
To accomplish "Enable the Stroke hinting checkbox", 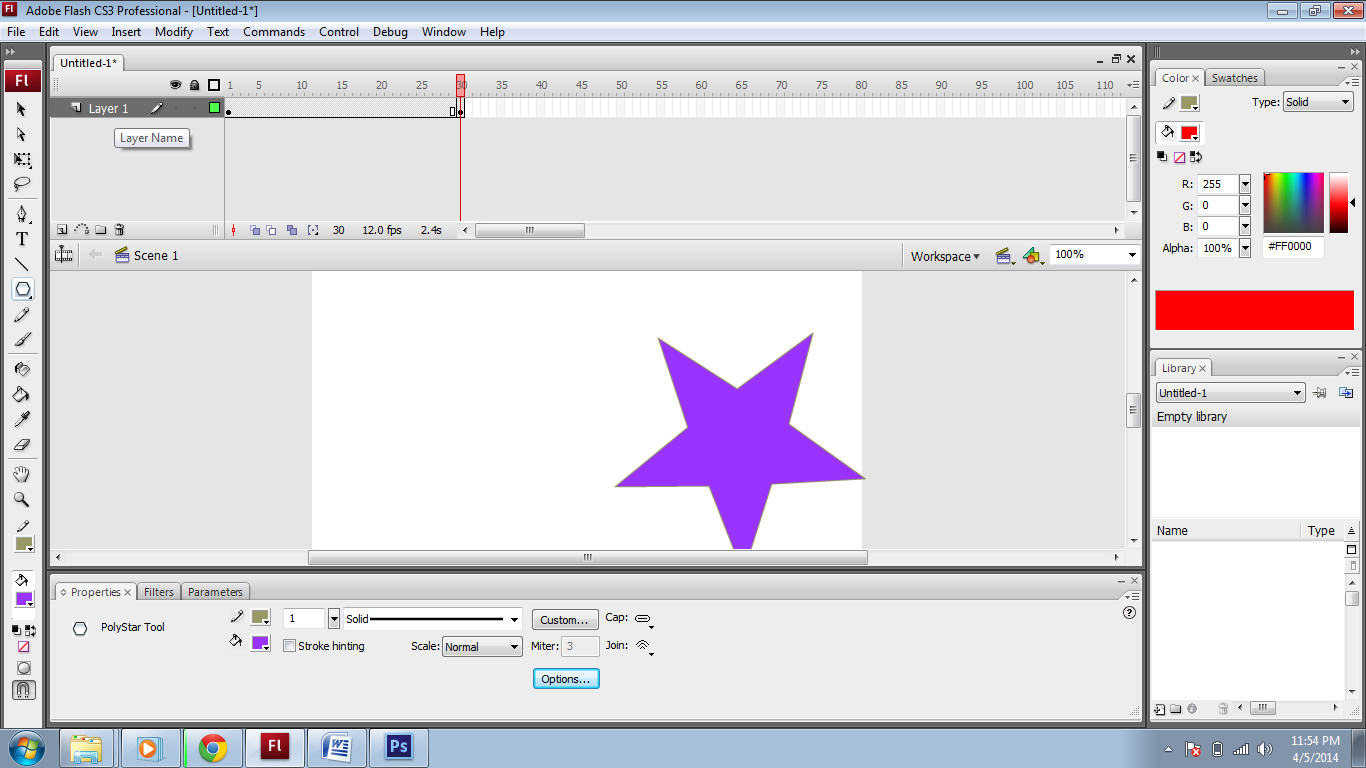I will coord(289,646).
